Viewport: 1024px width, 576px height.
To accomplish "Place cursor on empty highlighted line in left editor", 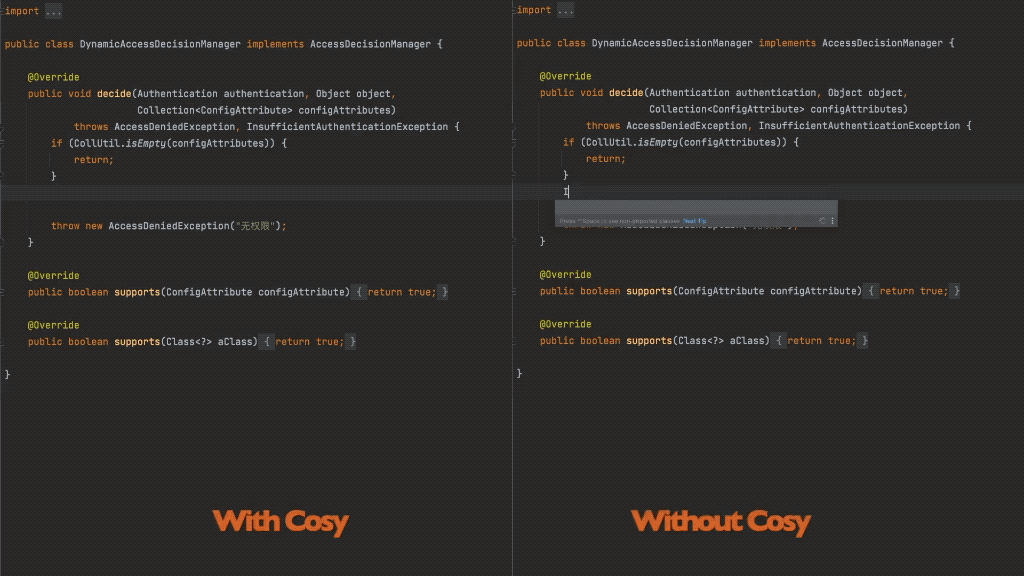I will pos(256,193).
